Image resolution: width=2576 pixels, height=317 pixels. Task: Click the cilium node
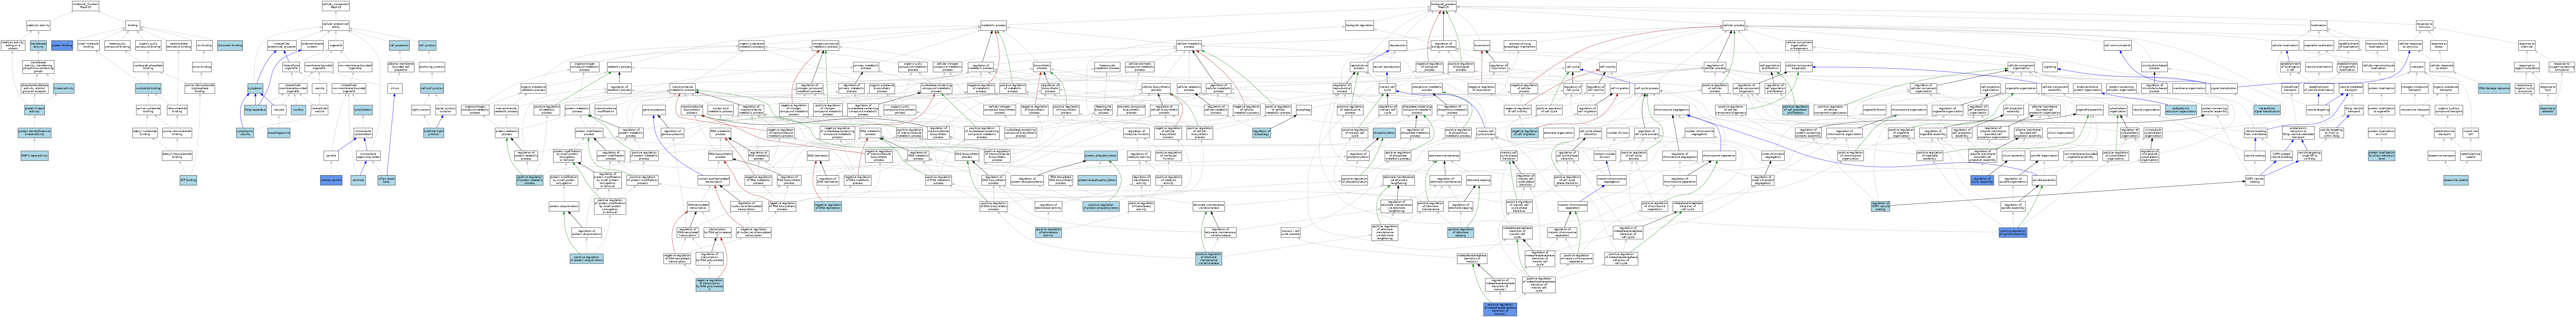click(x=395, y=88)
